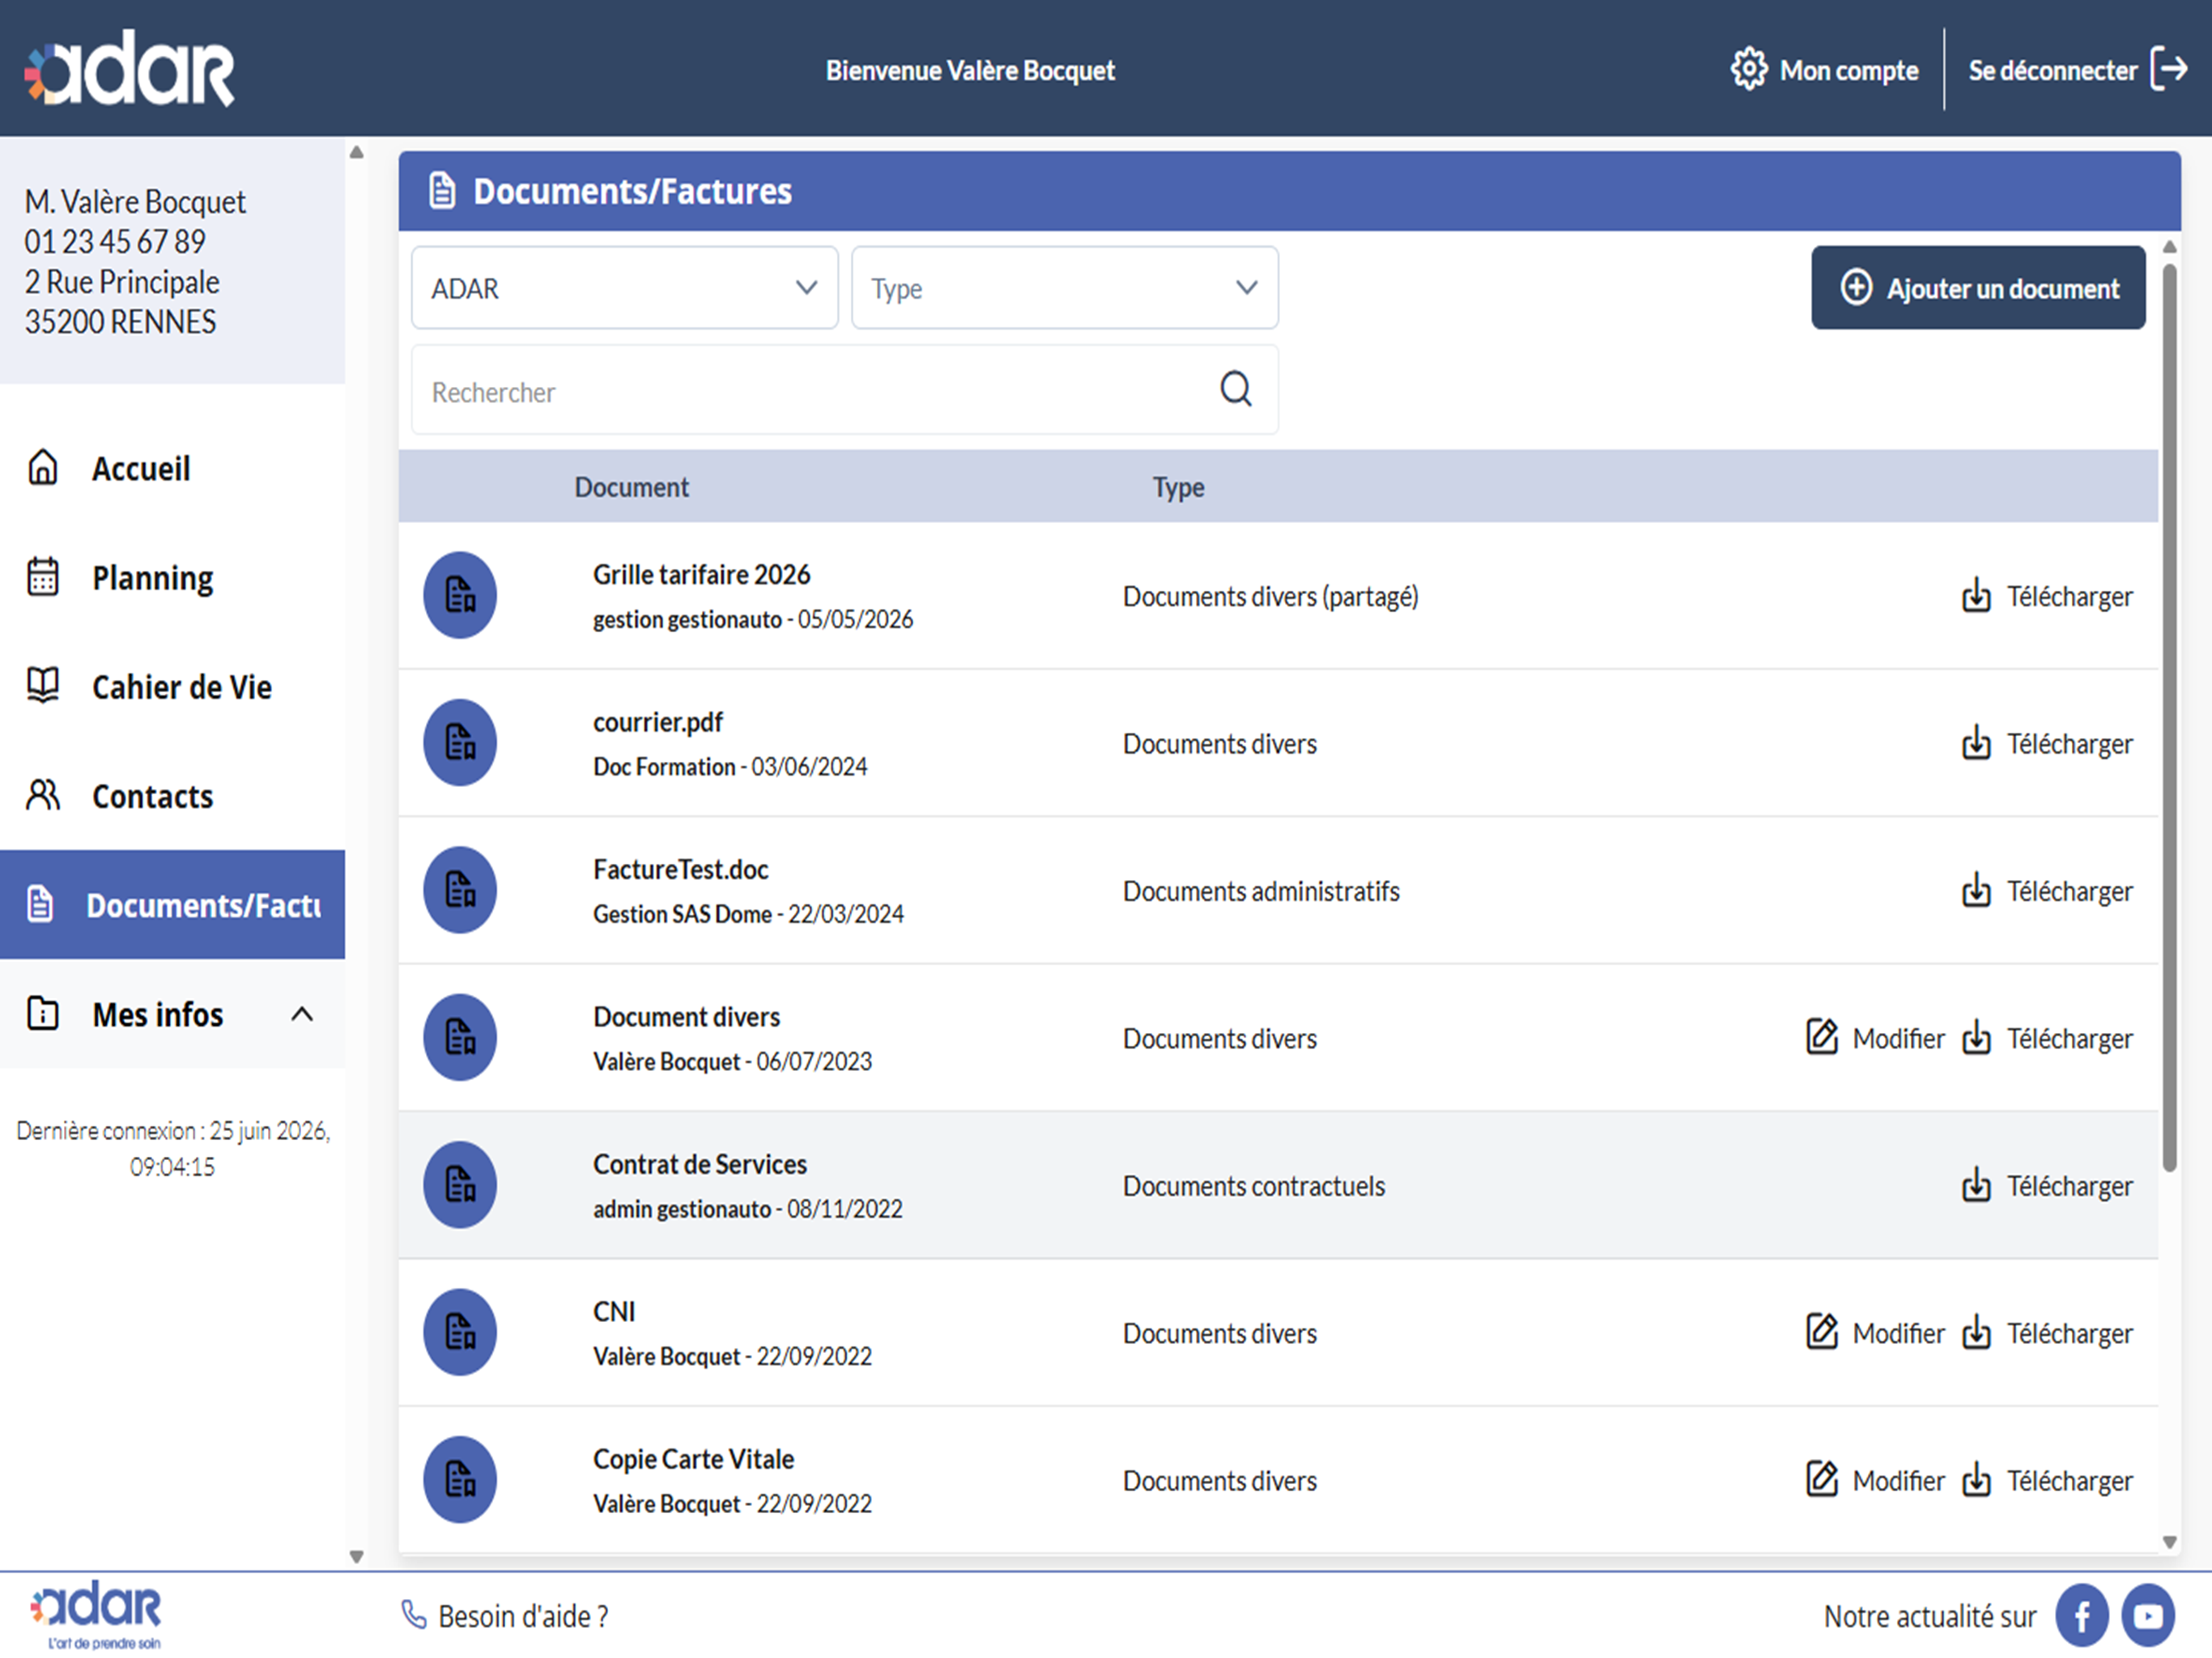Click Ajouter un document button
Viewport: 2212px width, 1658px height.
point(1977,288)
